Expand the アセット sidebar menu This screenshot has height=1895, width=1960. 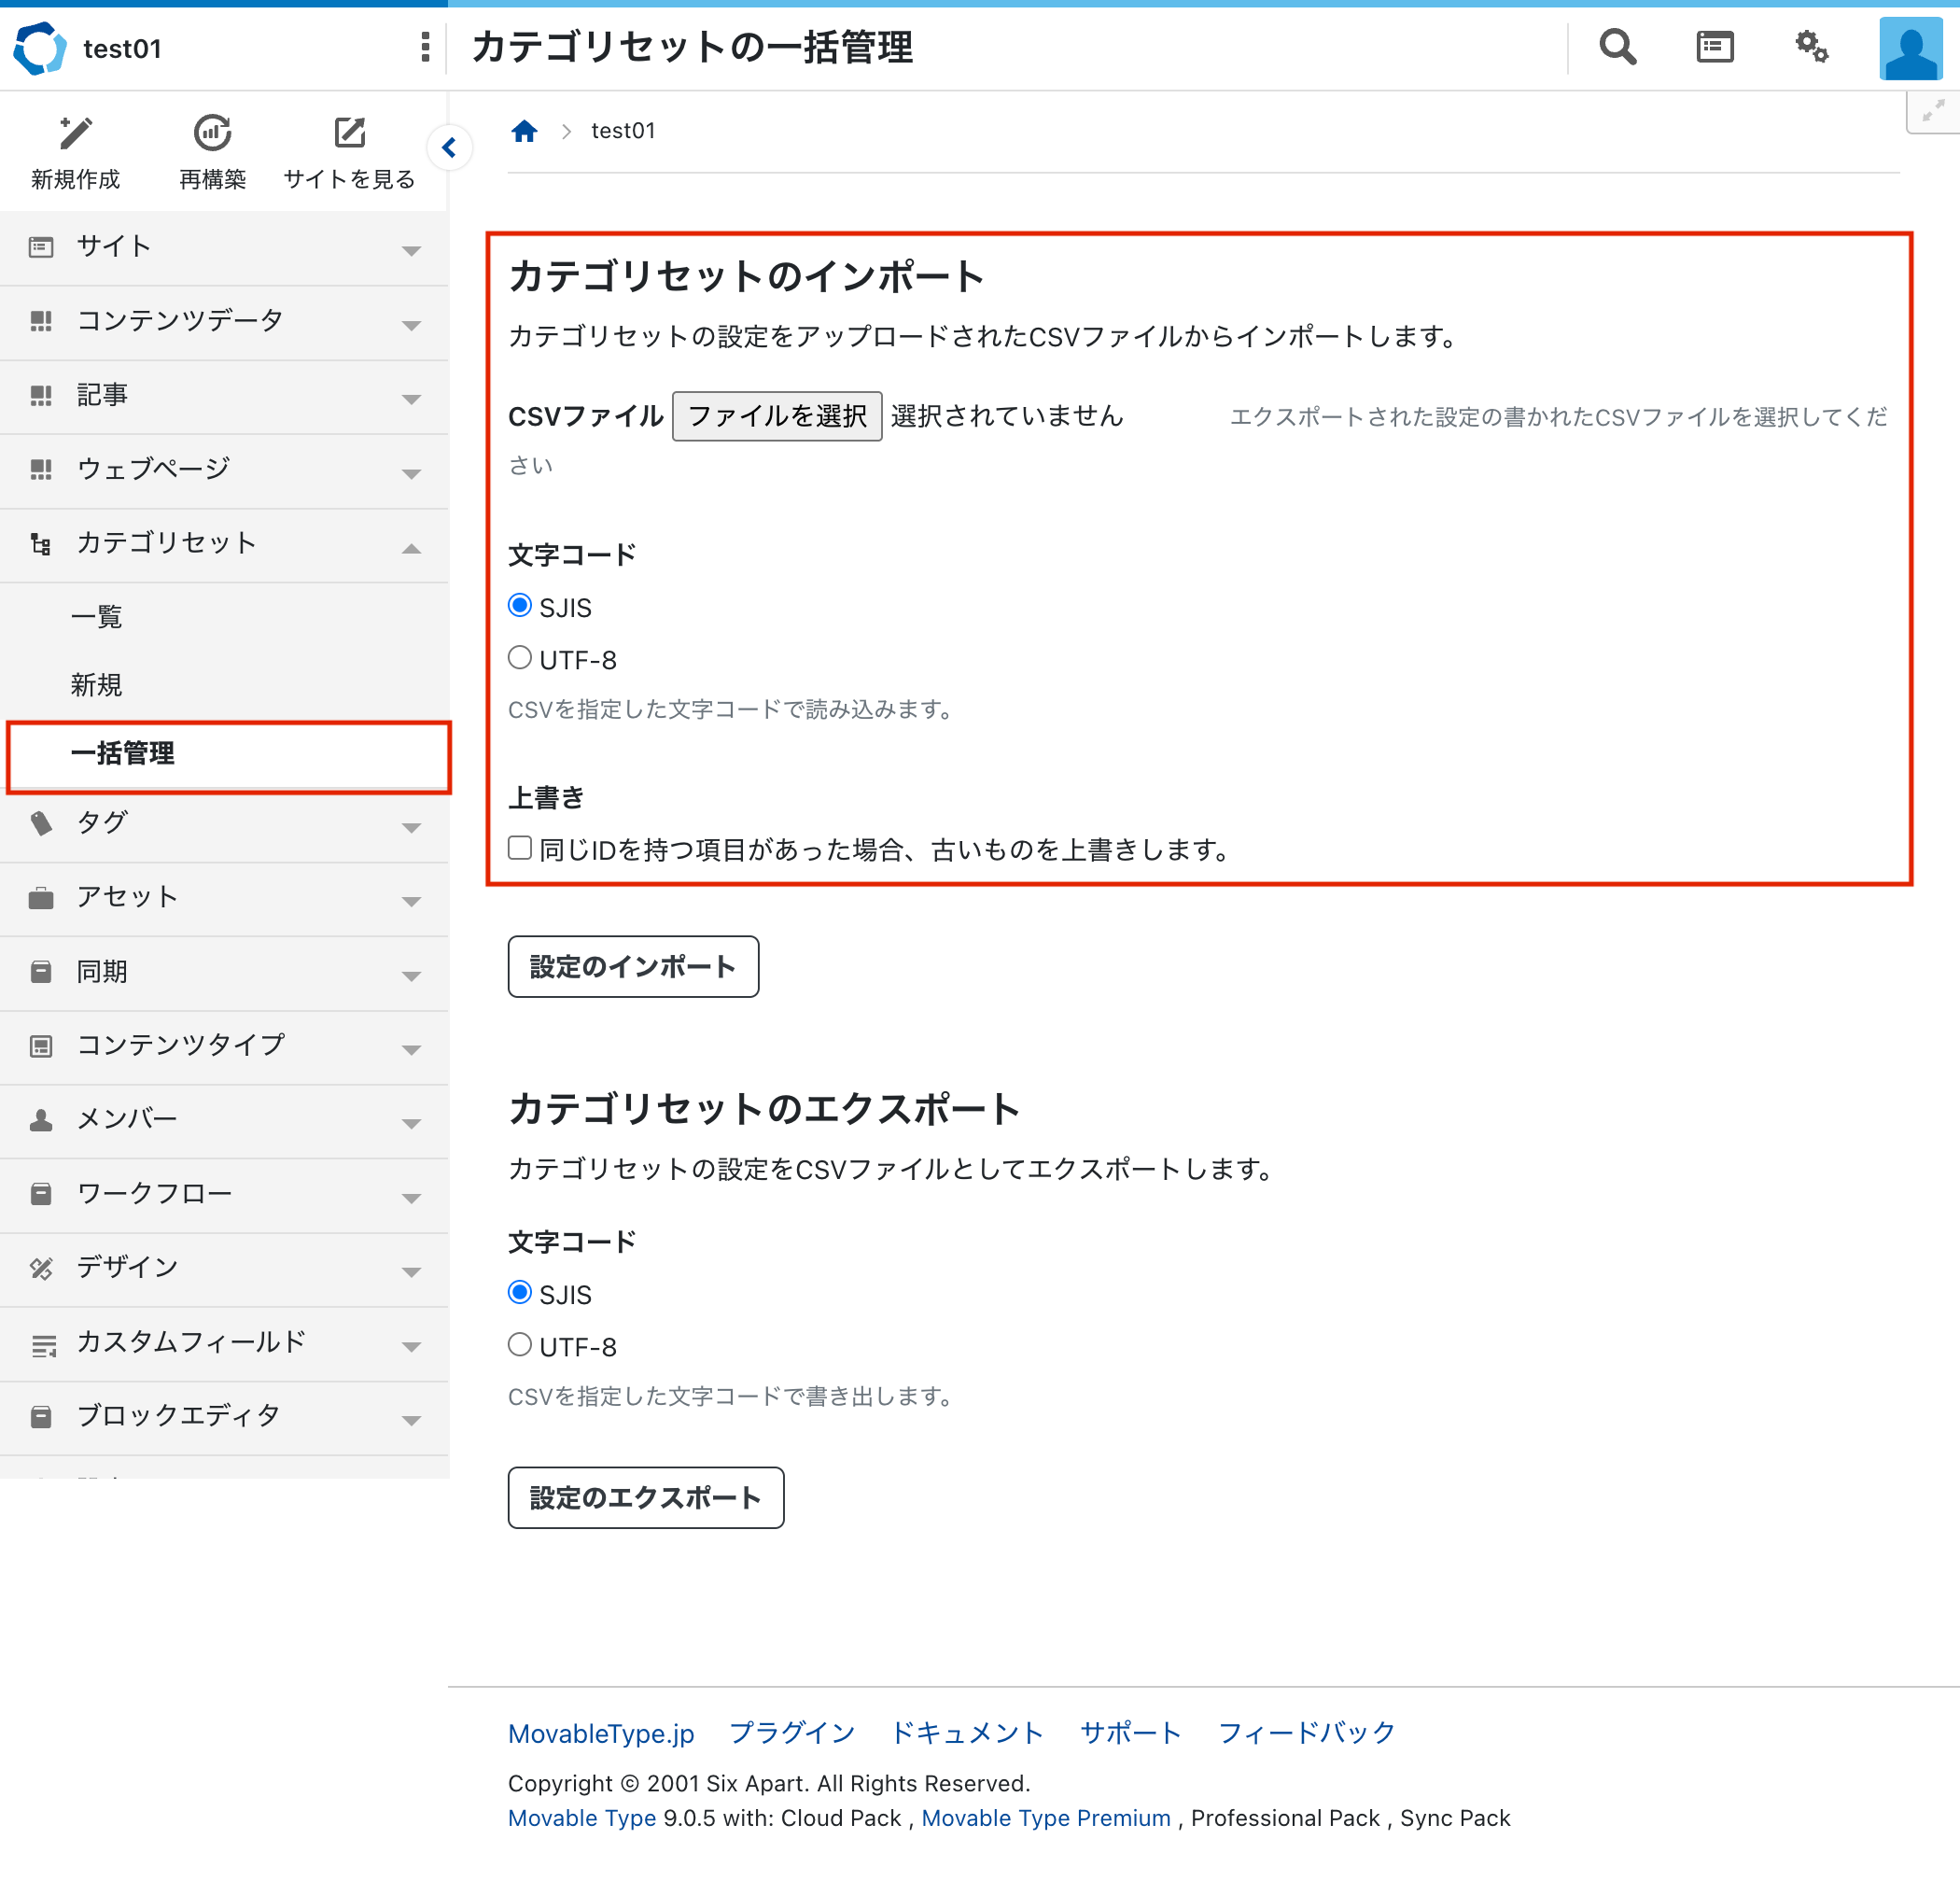(x=224, y=898)
